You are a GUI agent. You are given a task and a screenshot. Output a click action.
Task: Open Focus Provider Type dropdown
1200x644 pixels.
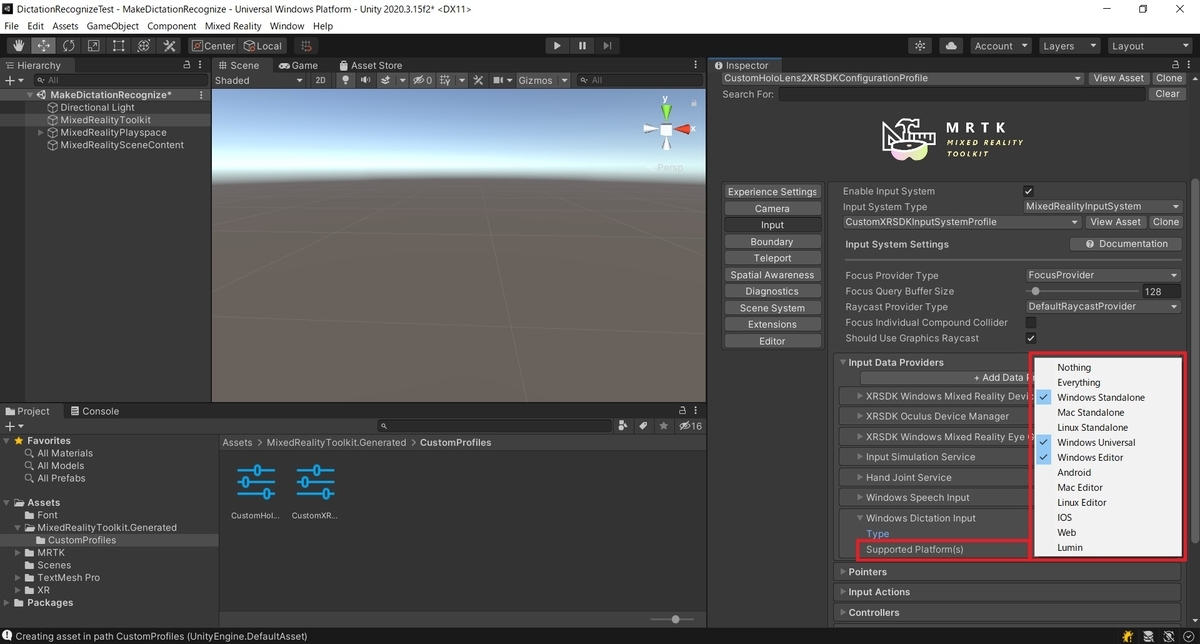point(1103,275)
